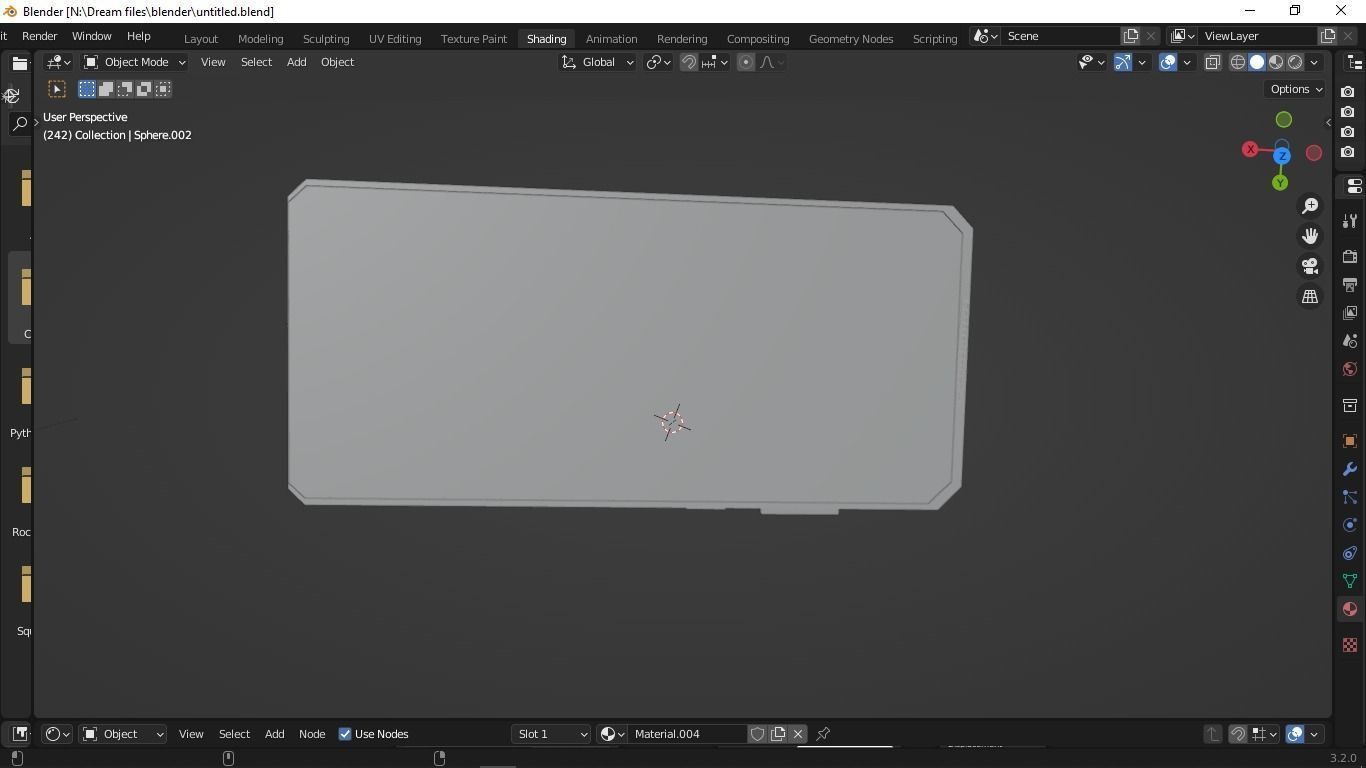
Task: Open the Object properties tab
Action: pos(1350,441)
